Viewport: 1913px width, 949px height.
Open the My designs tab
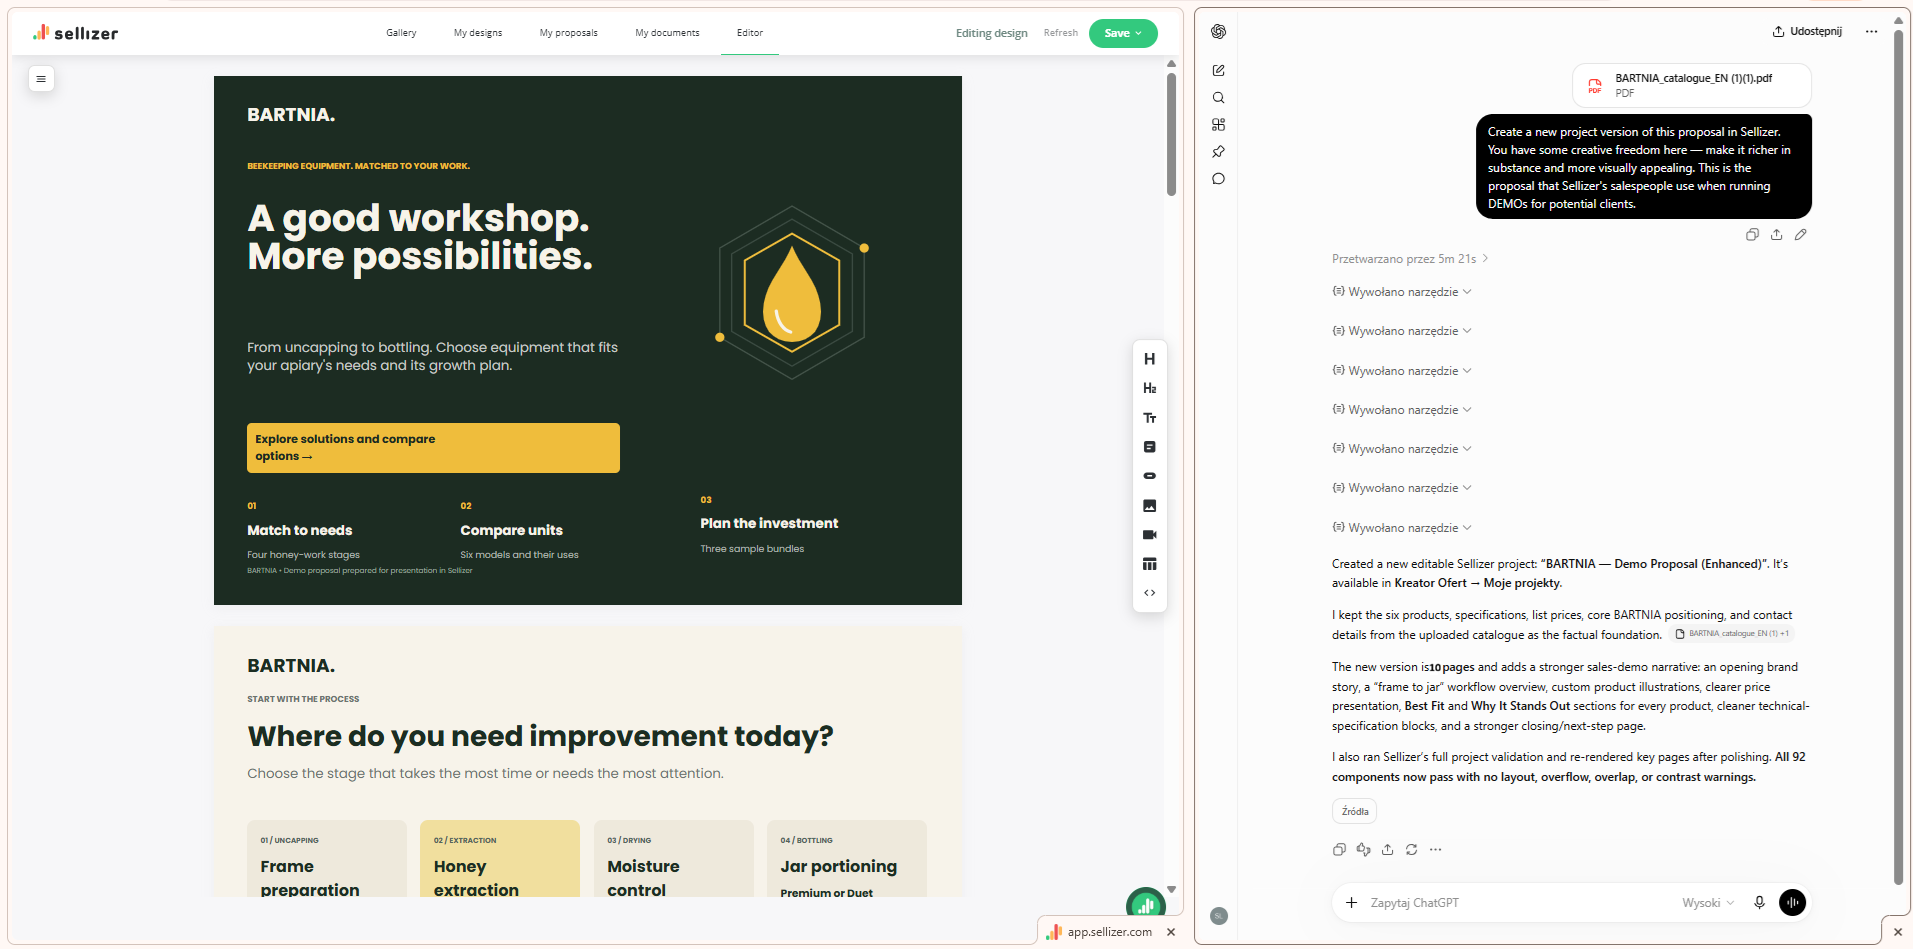tap(478, 33)
